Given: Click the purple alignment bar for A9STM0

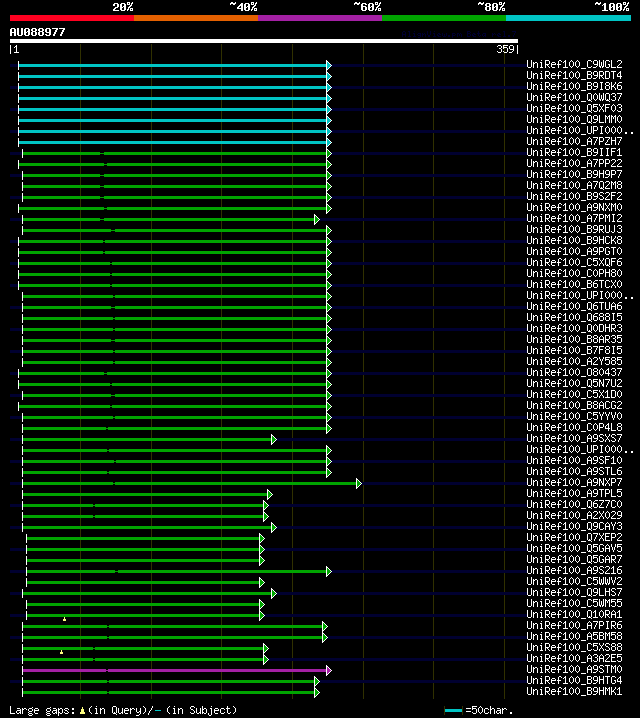Looking at the screenshot, I should (x=174, y=670).
